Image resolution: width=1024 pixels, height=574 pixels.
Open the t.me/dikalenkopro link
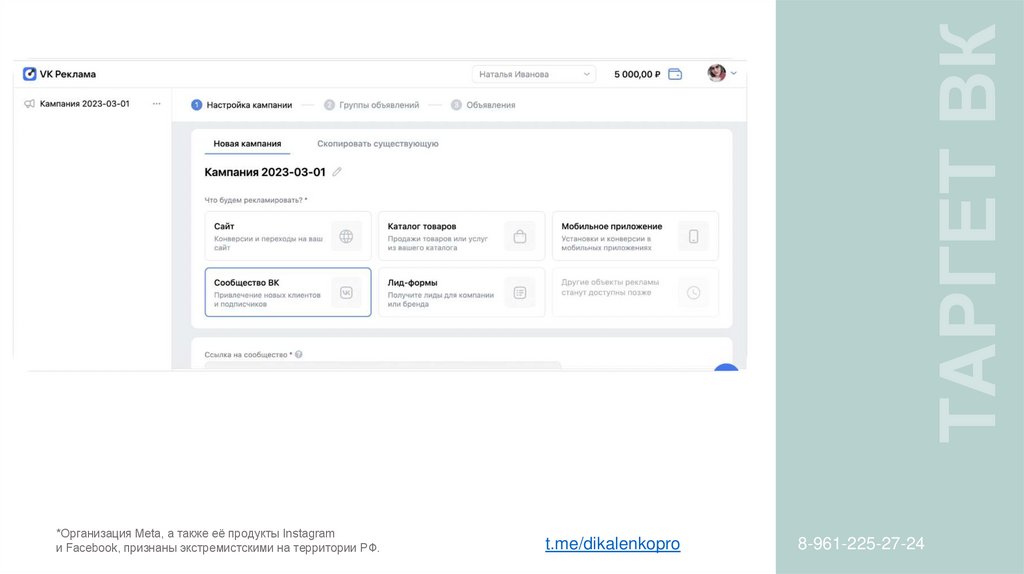pos(613,543)
